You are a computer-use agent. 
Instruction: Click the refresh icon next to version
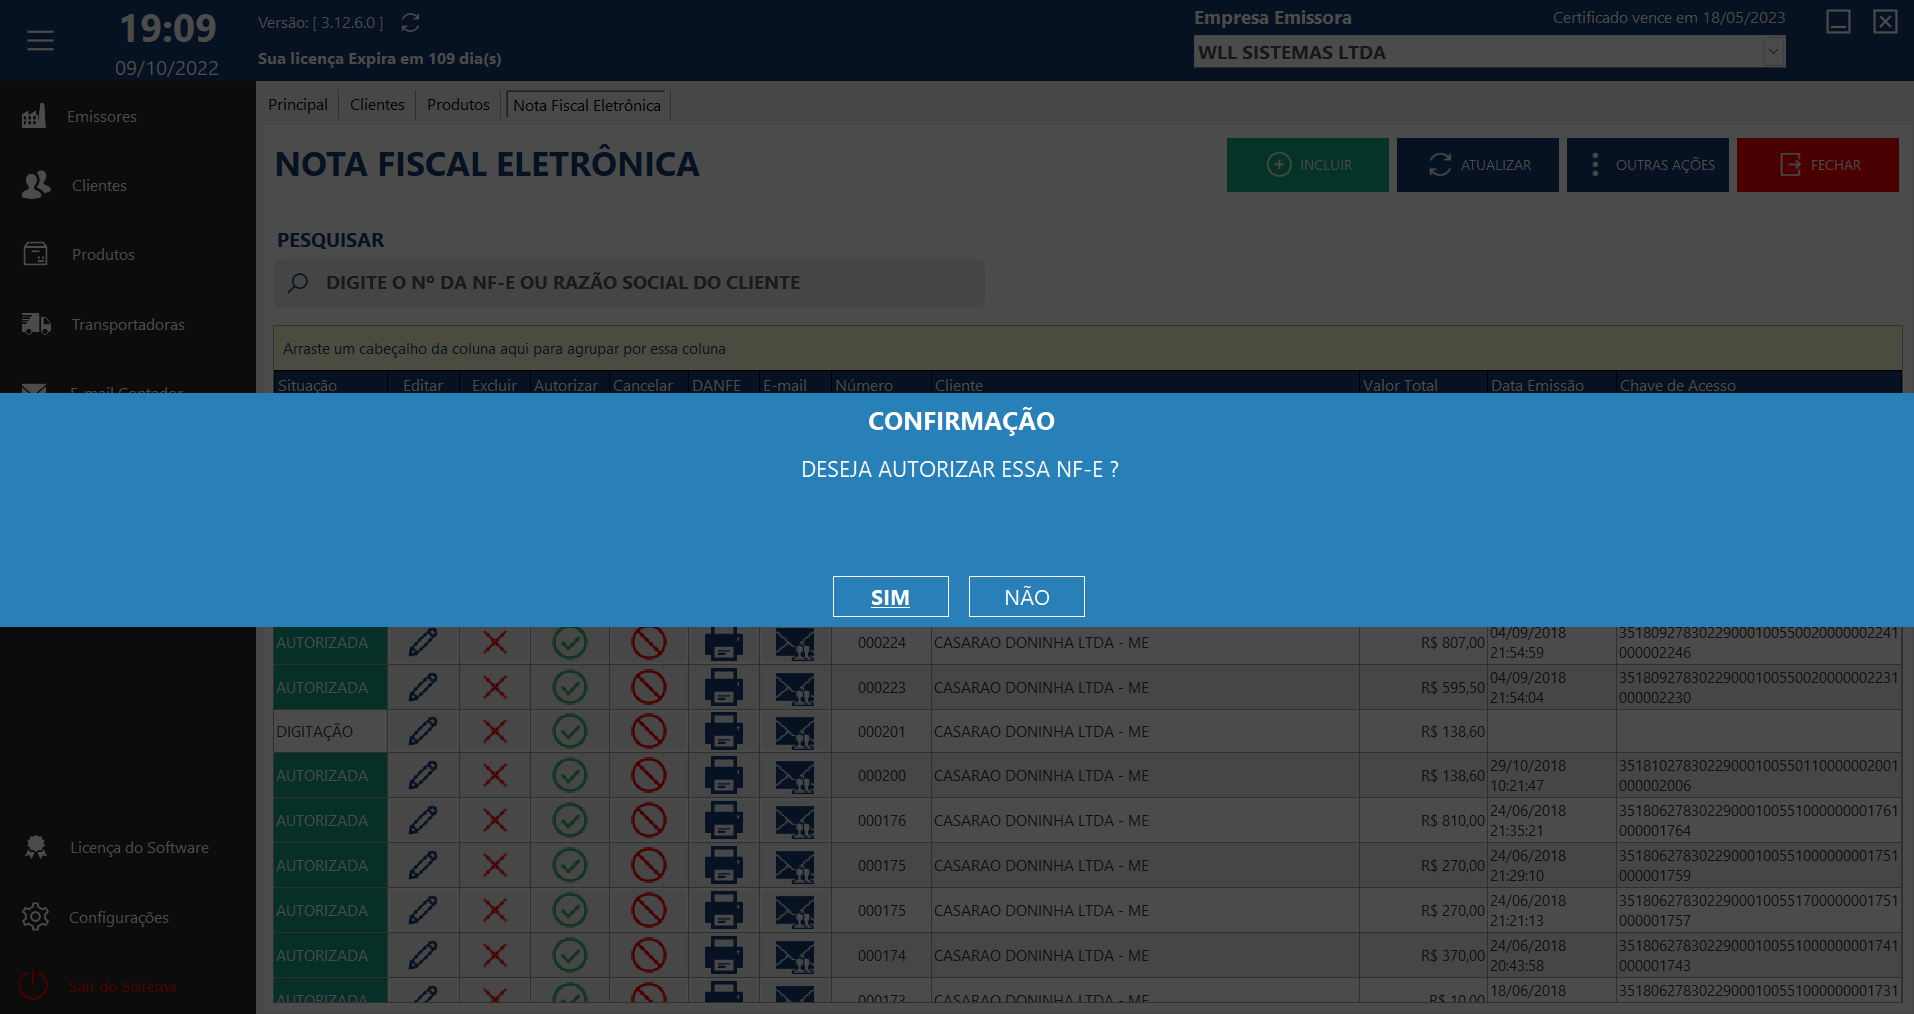[x=410, y=22]
